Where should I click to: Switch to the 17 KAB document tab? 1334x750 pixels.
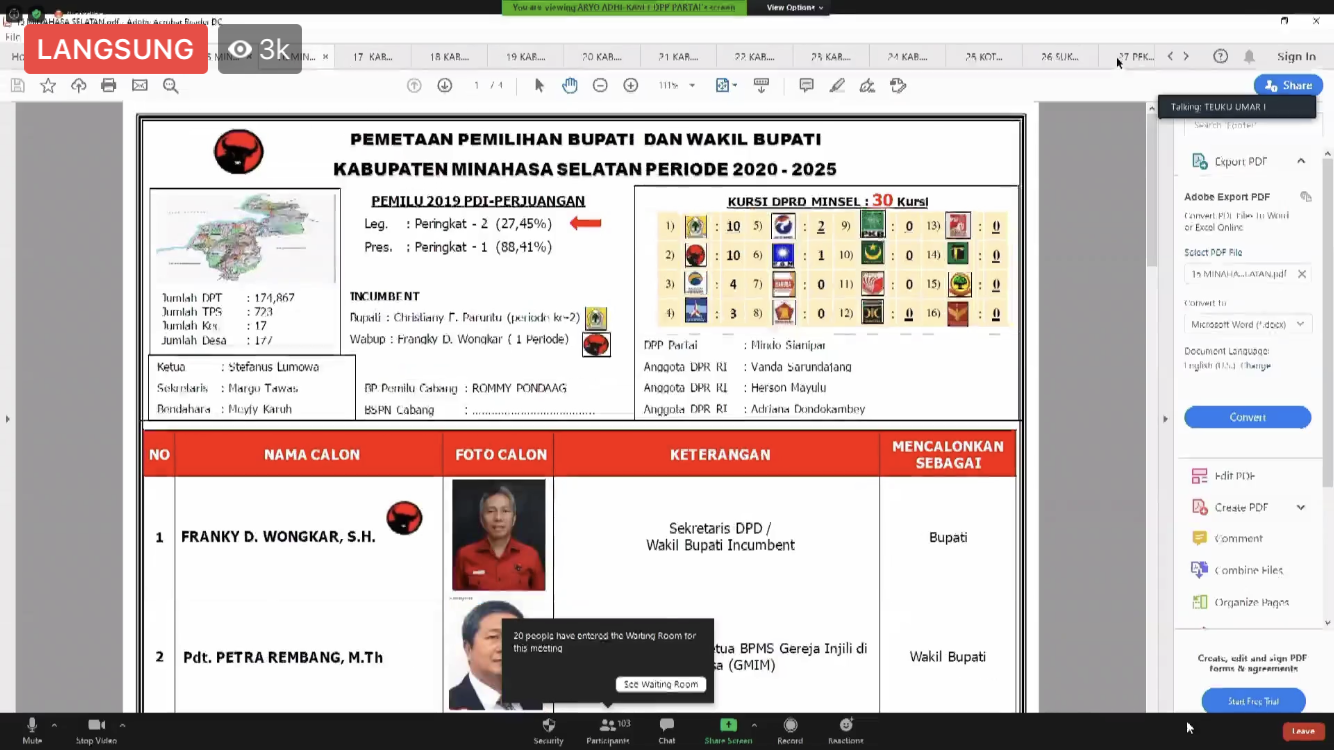[373, 57]
